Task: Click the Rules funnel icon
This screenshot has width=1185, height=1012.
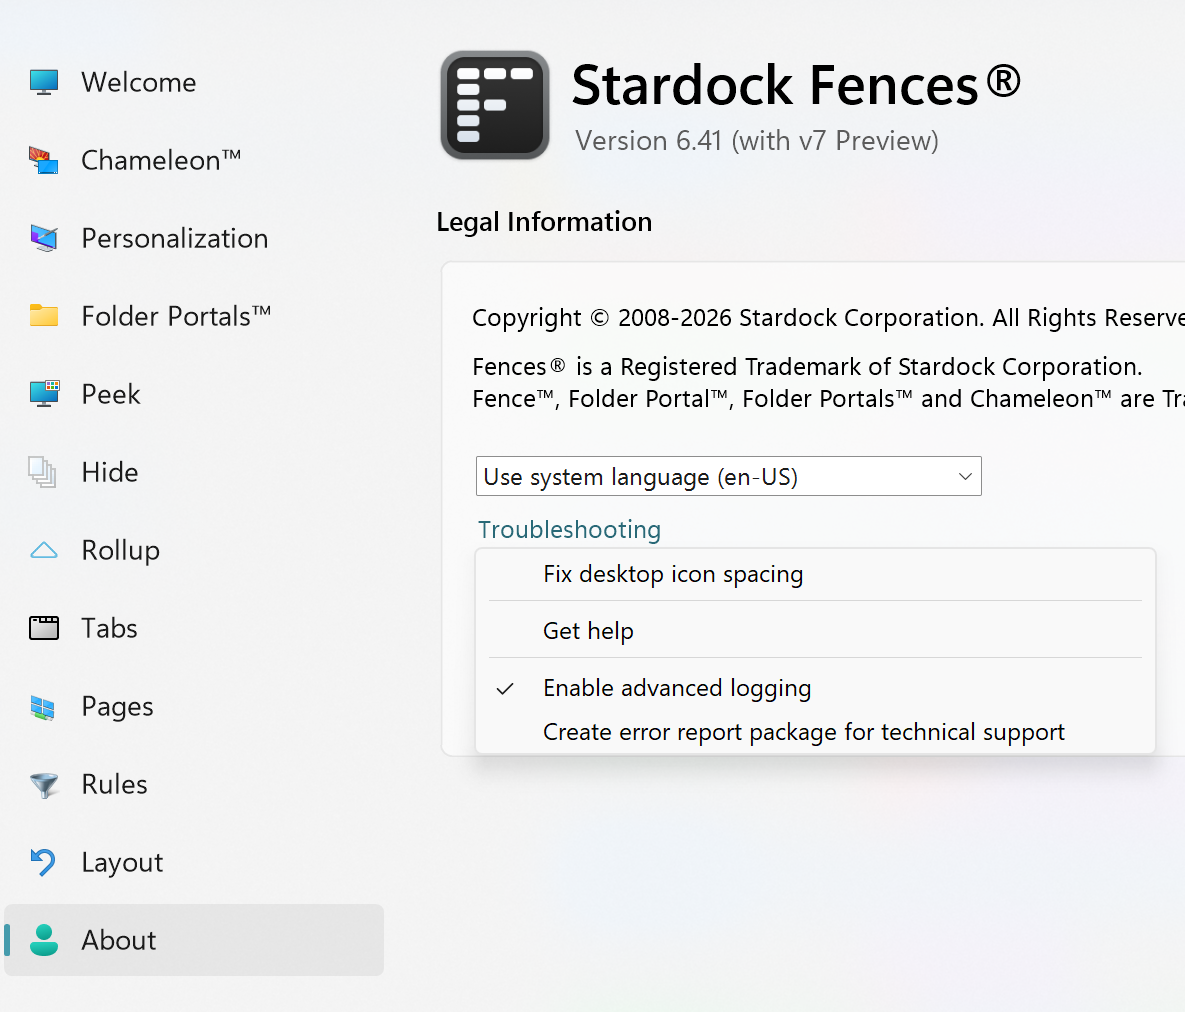Action: (x=44, y=785)
